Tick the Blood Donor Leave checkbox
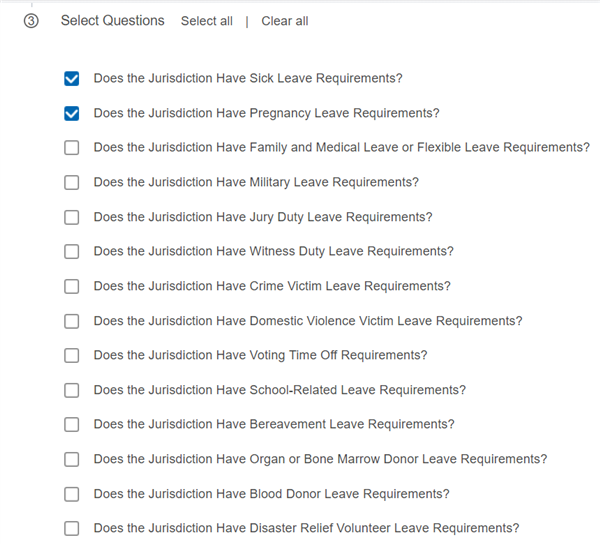This screenshot has width=600, height=544. click(x=72, y=494)
